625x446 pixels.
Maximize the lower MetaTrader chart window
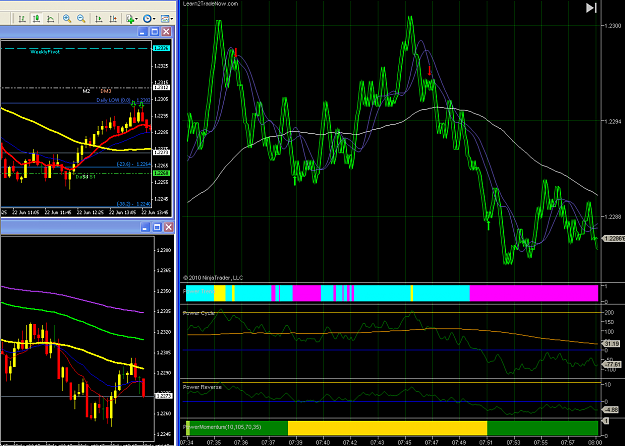157,227
